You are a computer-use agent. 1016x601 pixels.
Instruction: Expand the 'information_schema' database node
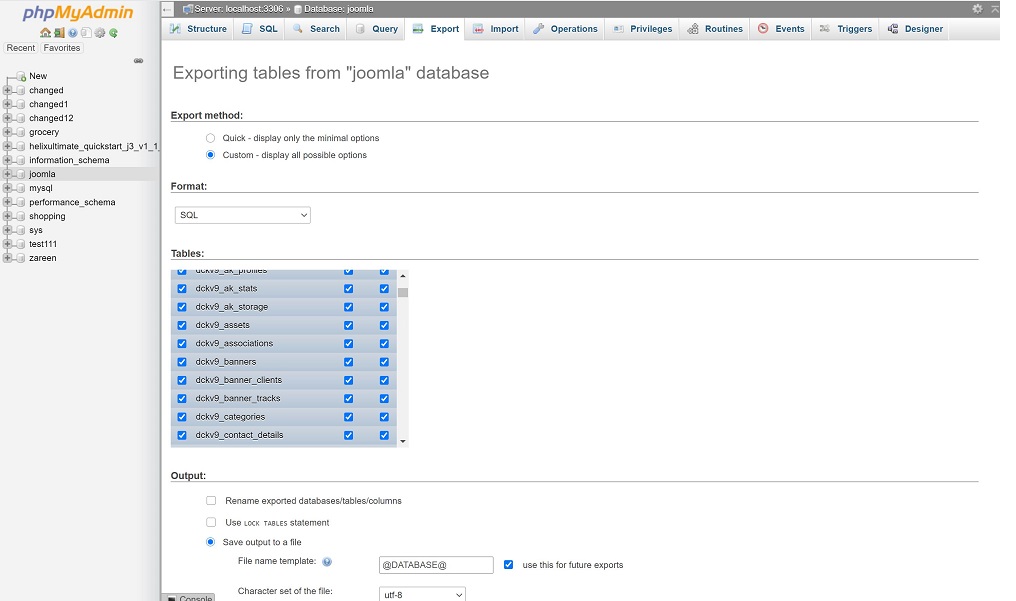pos(7,160)
